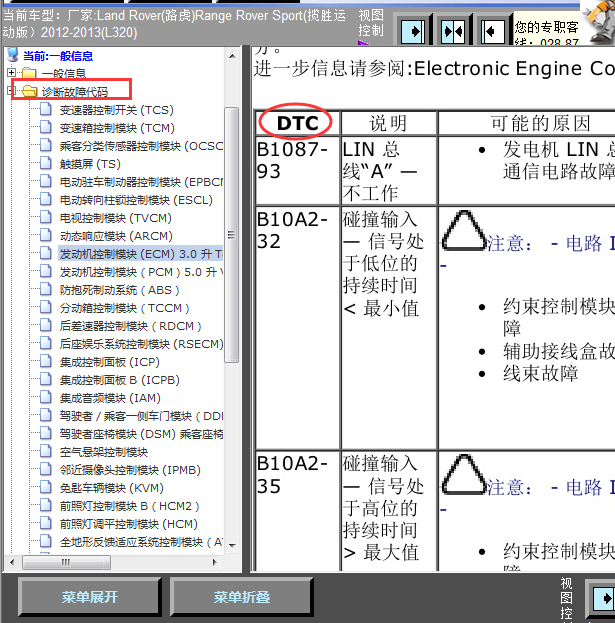This screenshot has width=615, height=623.
Task: Click the bottom view control right-arrow icon
Action: (x=604, y=598)
